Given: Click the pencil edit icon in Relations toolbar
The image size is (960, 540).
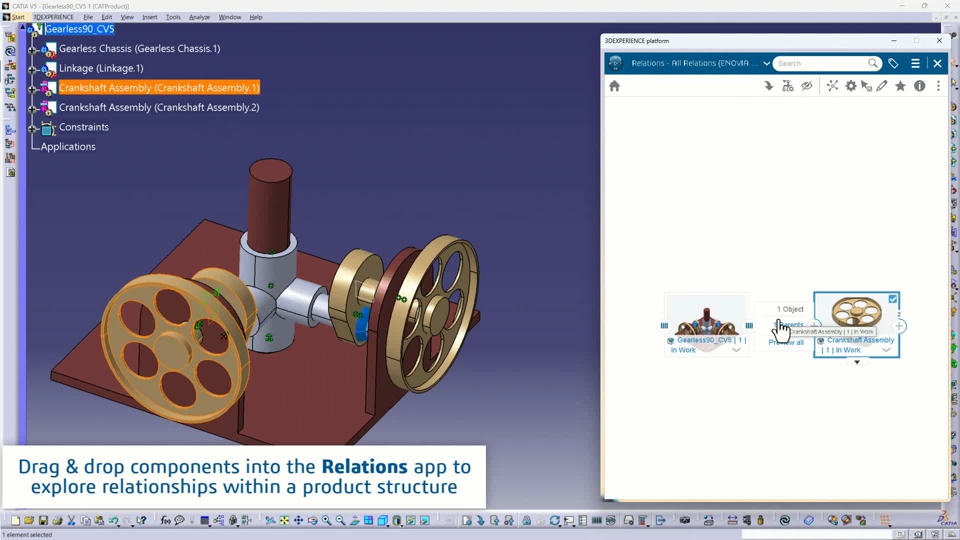Looking at the screenshot, I should coord(882,86).
